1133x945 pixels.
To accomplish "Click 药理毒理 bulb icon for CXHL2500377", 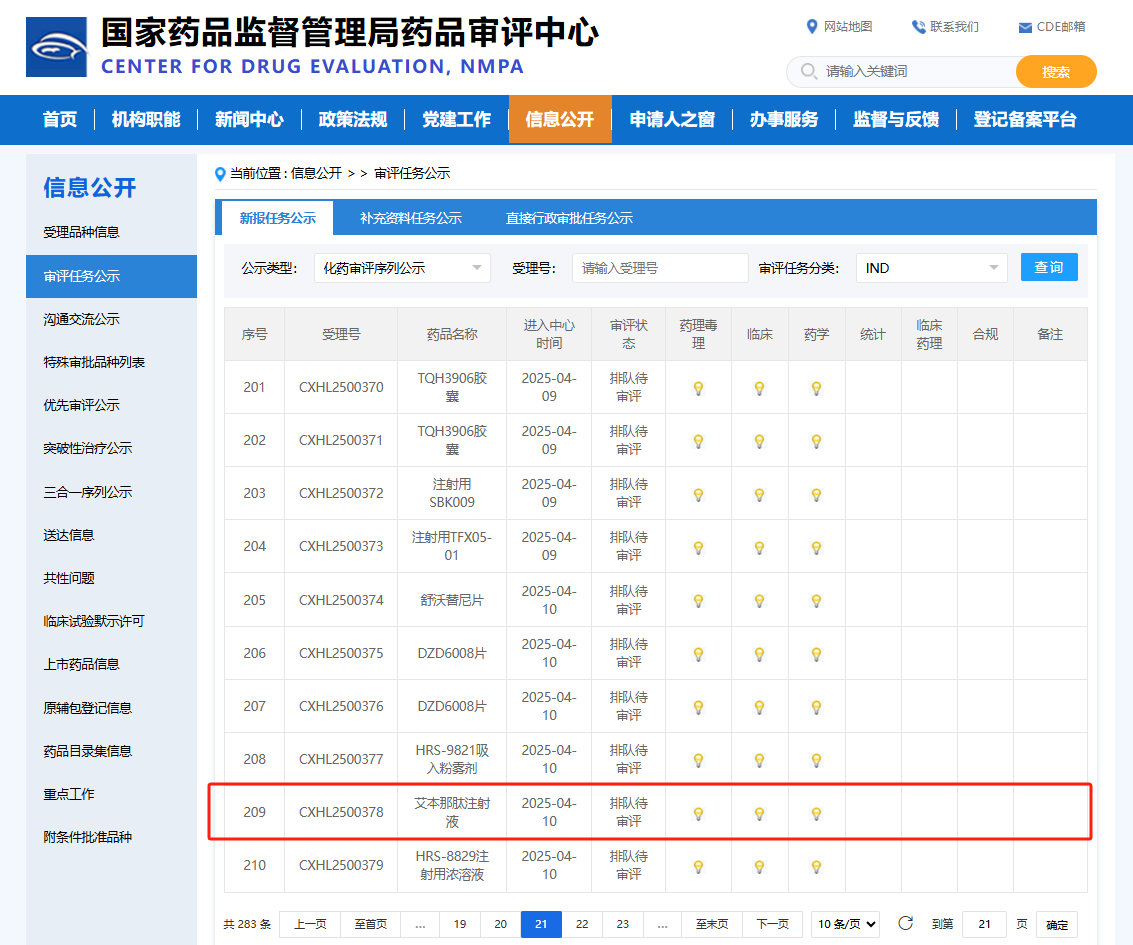I will coord(698,760).
